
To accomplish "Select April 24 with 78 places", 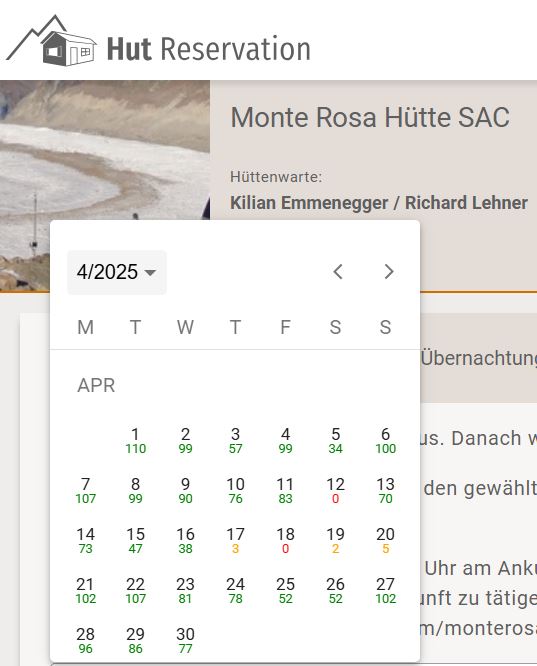I will click(x=235, y=591).
